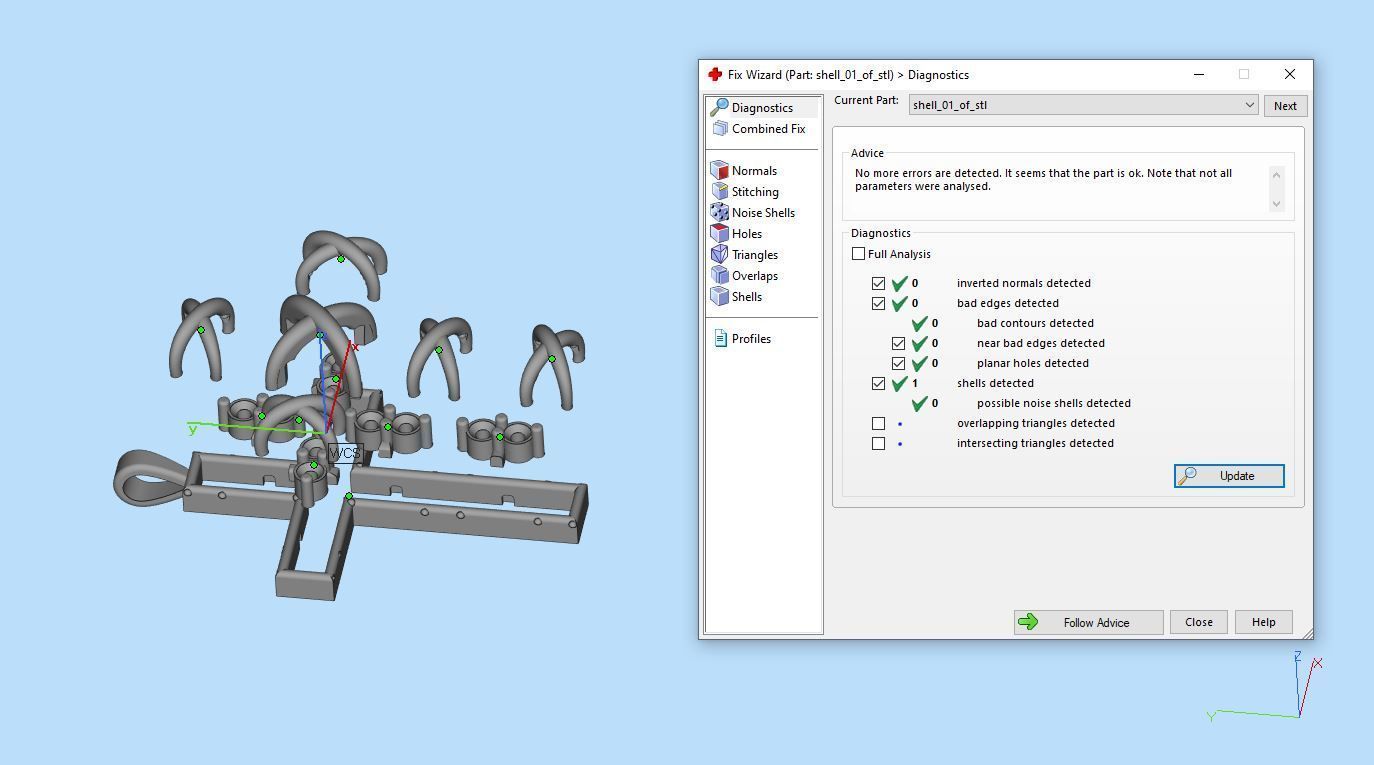Click the Next part button
The height and width of the screenshot is (765, 1374).
point(1285,105)
